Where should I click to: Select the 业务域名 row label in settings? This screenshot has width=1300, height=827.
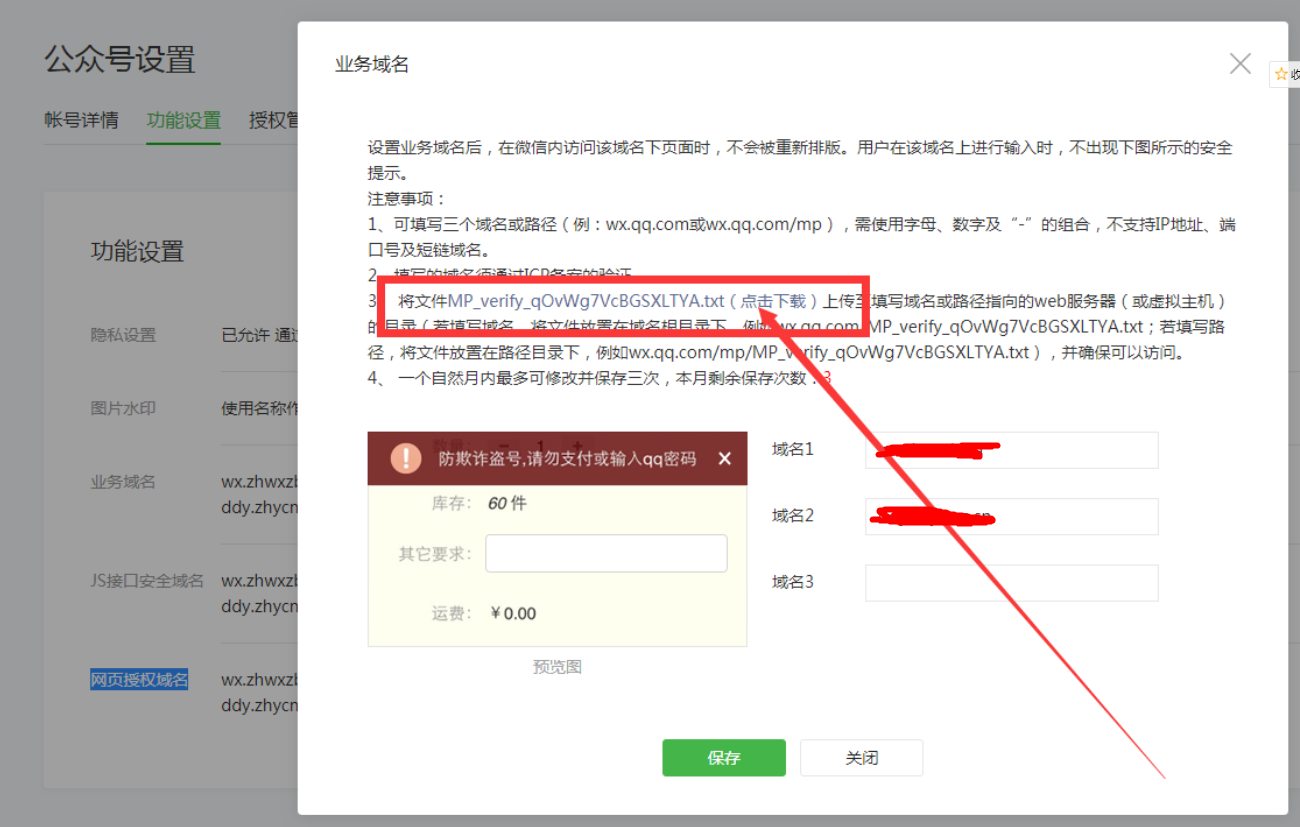click(x=123, y=482)
